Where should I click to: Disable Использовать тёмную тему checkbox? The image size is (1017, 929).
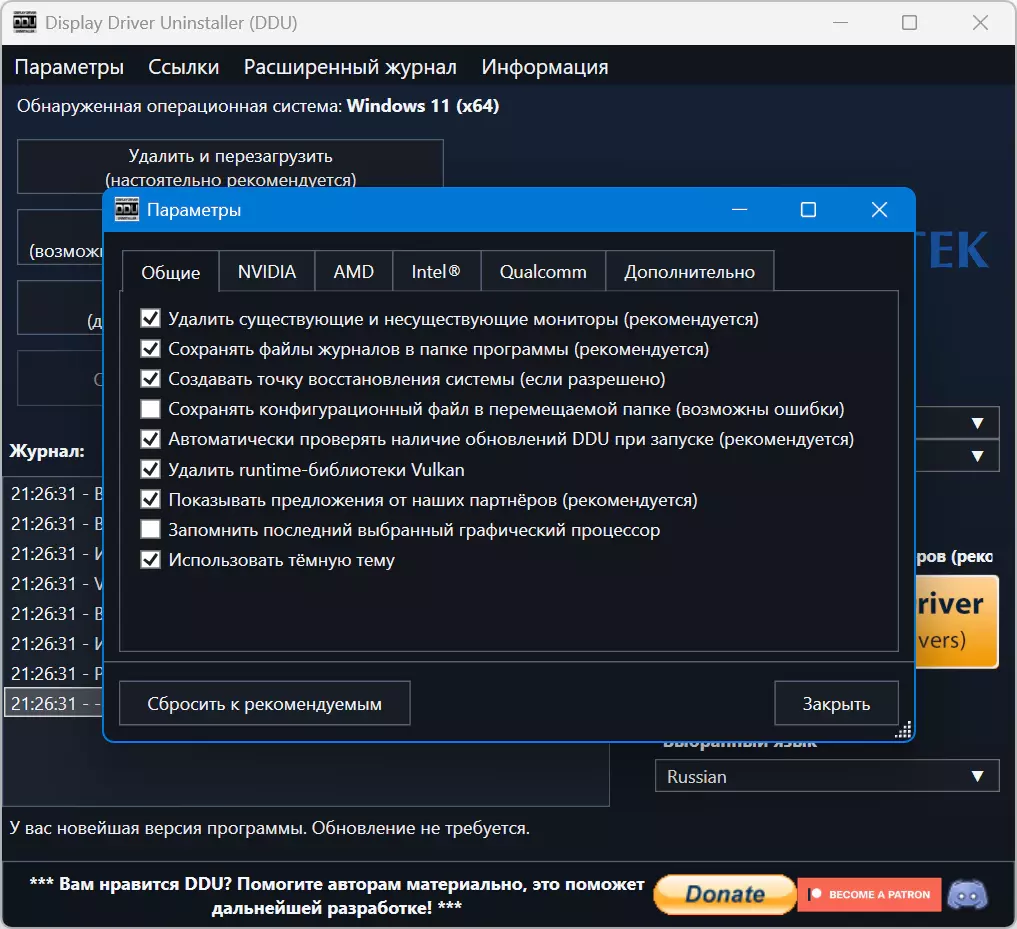click(150, 560)
